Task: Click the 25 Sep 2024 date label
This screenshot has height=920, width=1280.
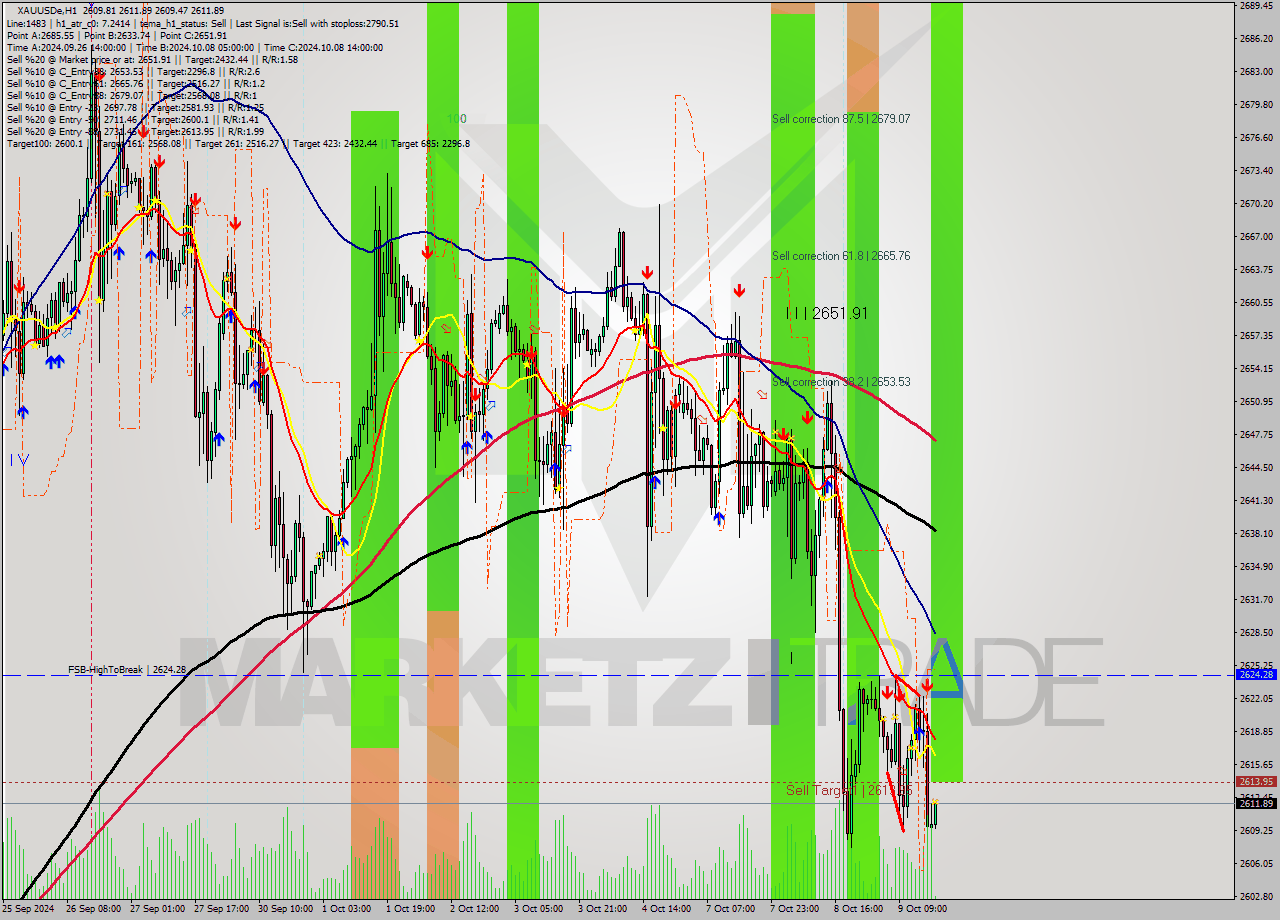Action: [29, 909]
